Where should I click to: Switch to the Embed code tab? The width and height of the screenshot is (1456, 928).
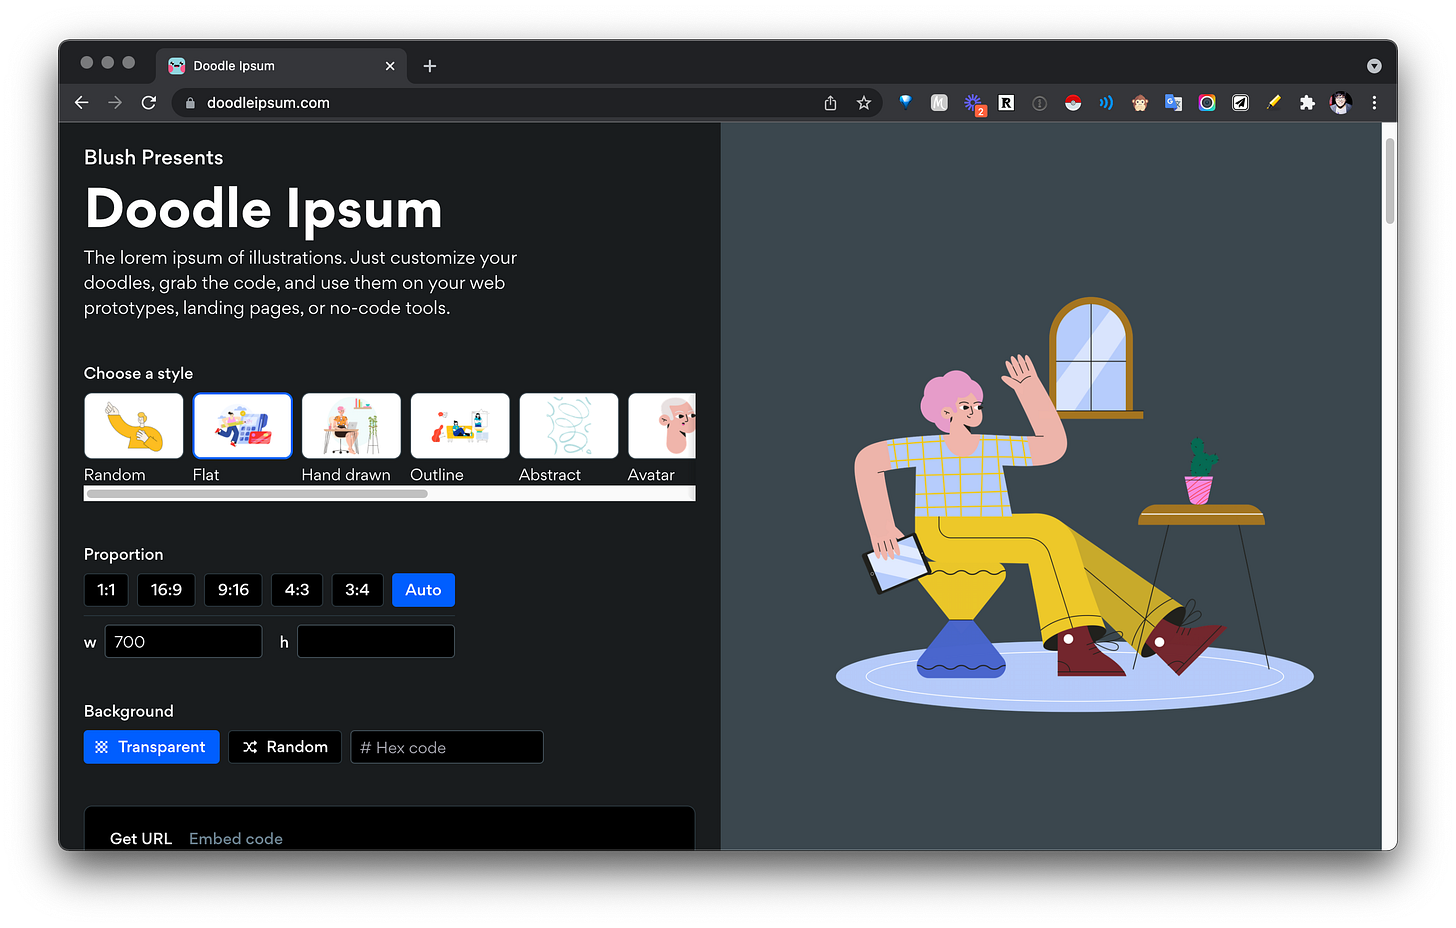[236, 839]
